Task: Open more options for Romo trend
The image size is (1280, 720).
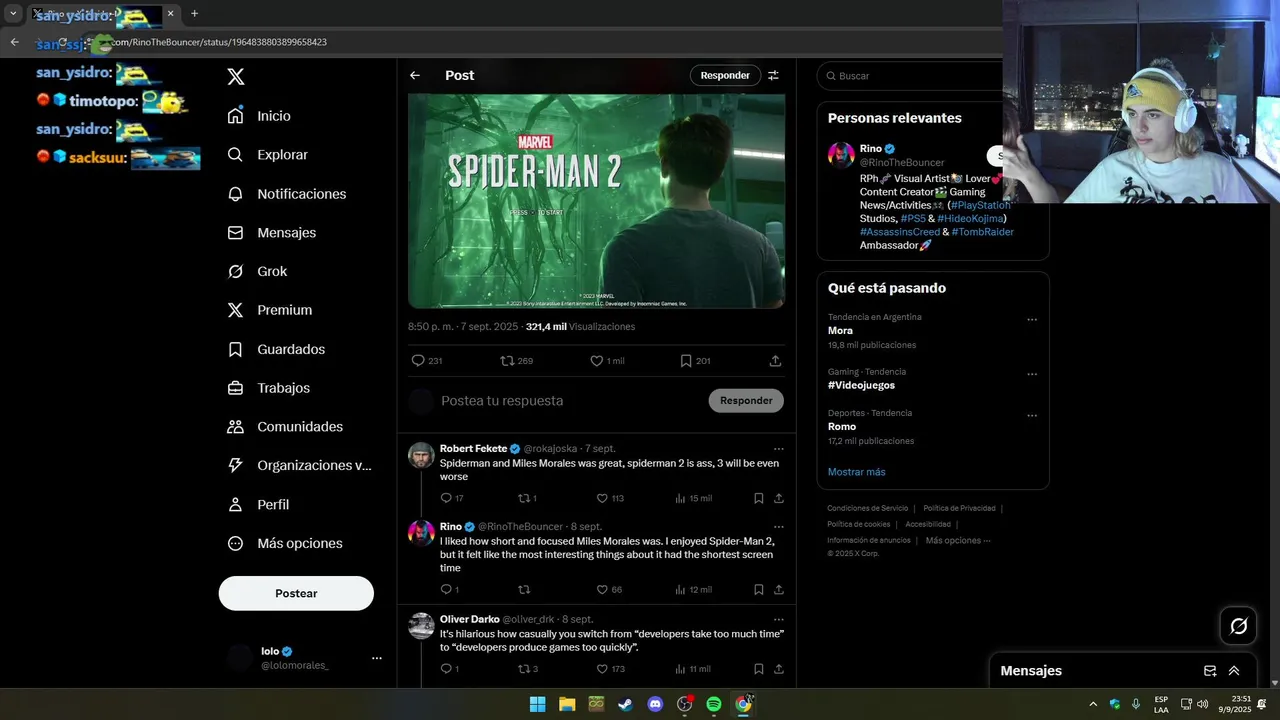Action: click(x=1032, y=416)
